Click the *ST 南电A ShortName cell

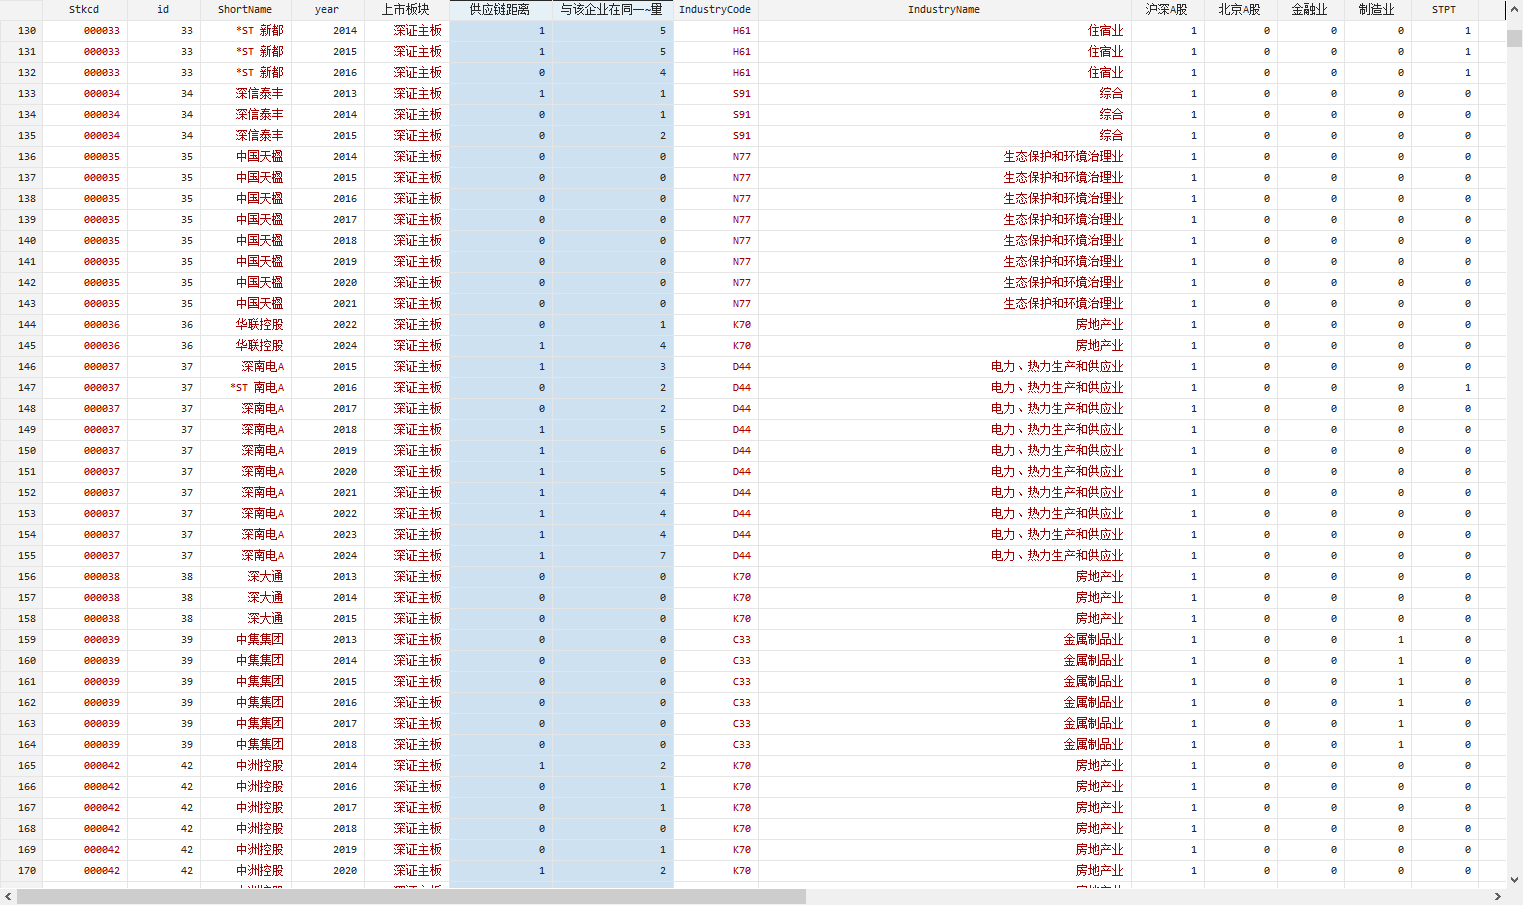[x=257, y=388]
